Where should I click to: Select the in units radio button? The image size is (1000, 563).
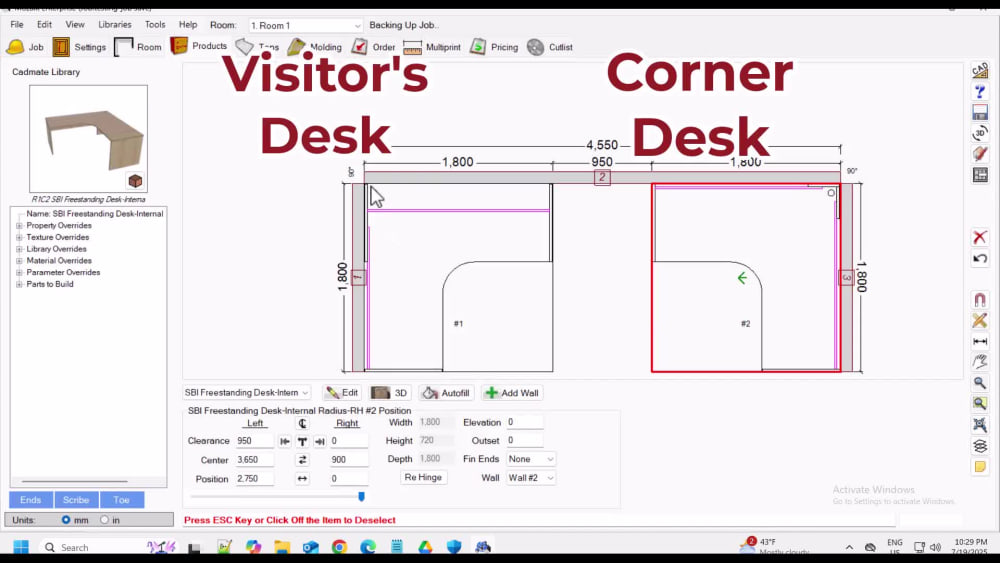click(x=105, y=520)
